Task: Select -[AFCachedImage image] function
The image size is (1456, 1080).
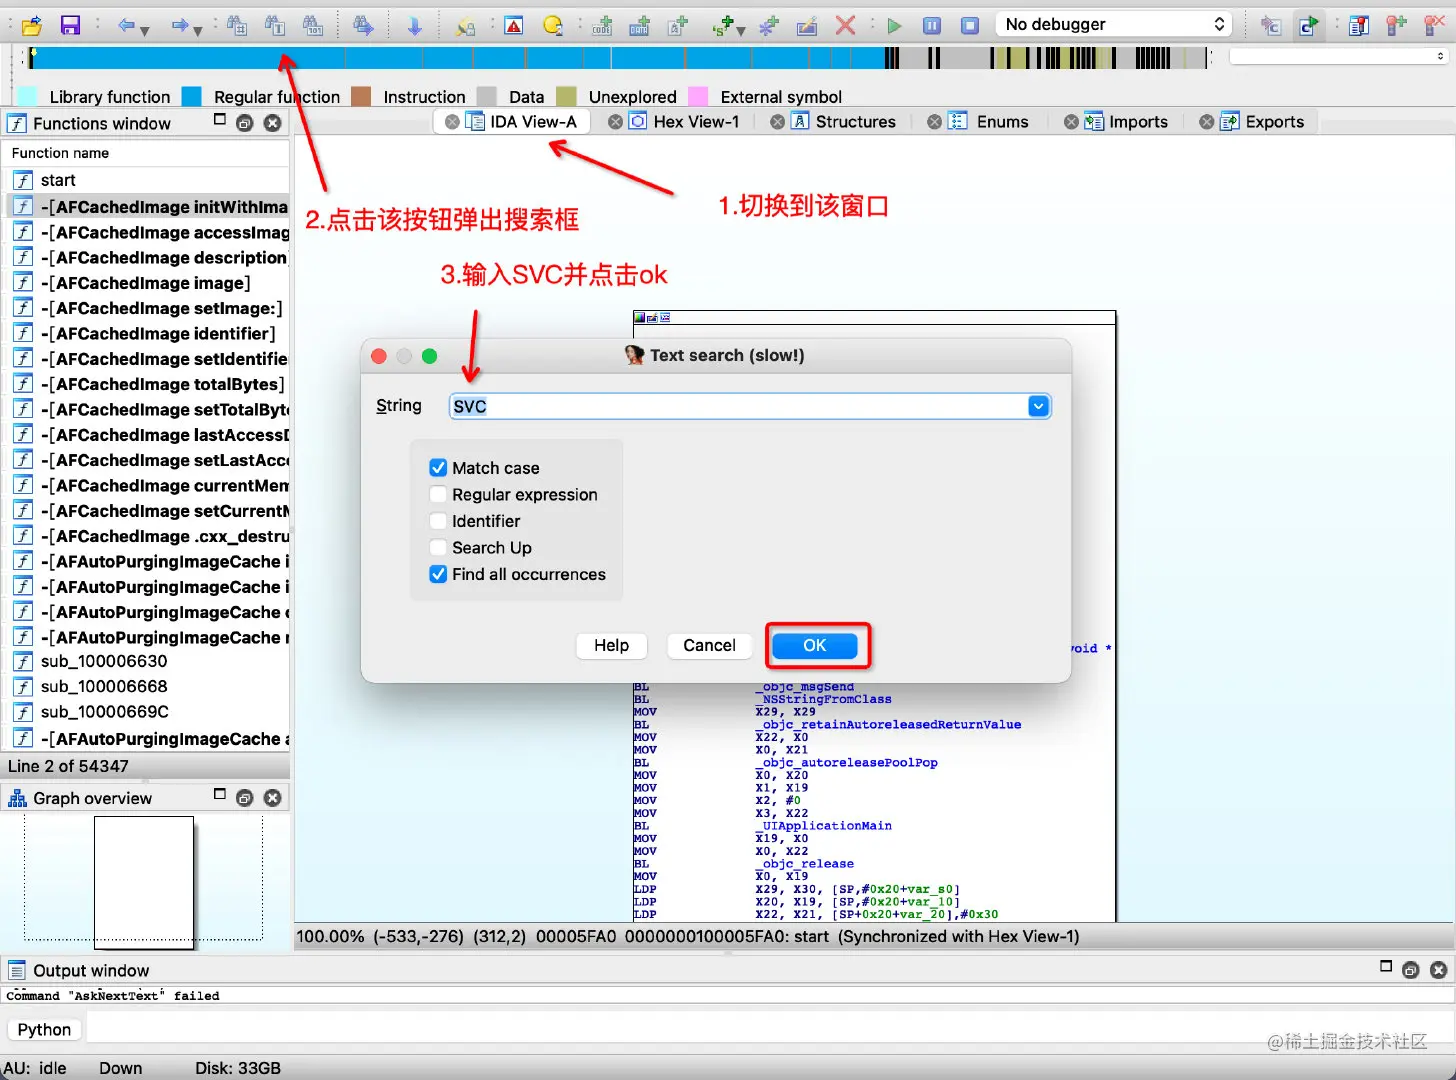Action: [x=148, y=283]
